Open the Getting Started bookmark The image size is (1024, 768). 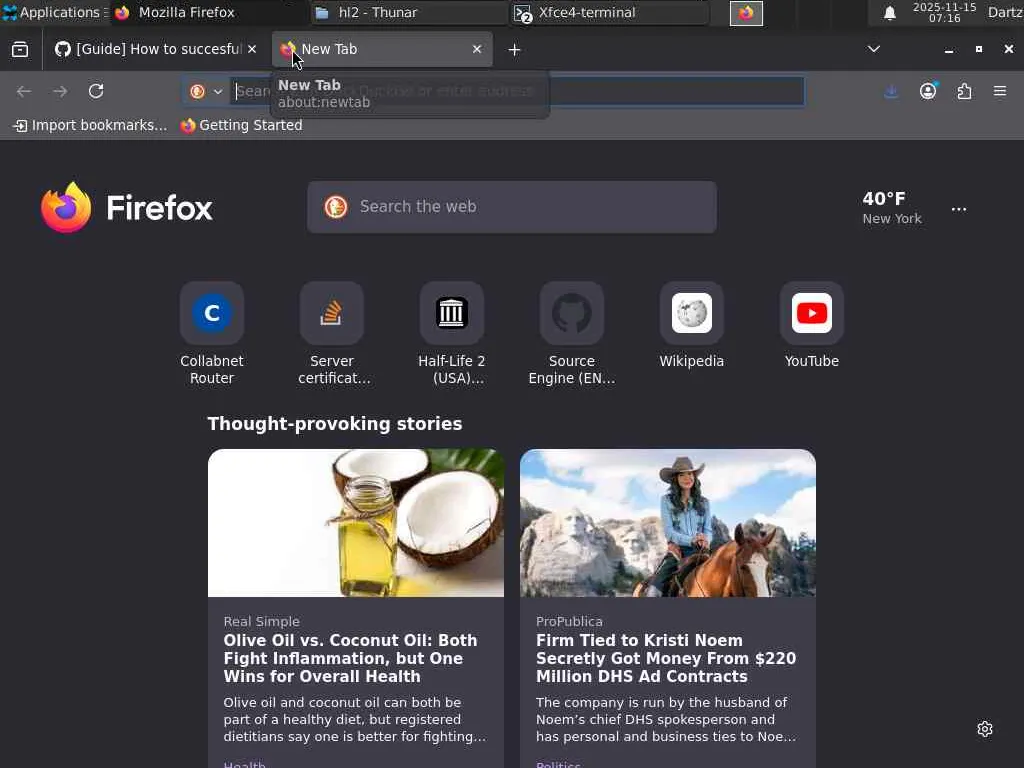click(x=241, y=125)
